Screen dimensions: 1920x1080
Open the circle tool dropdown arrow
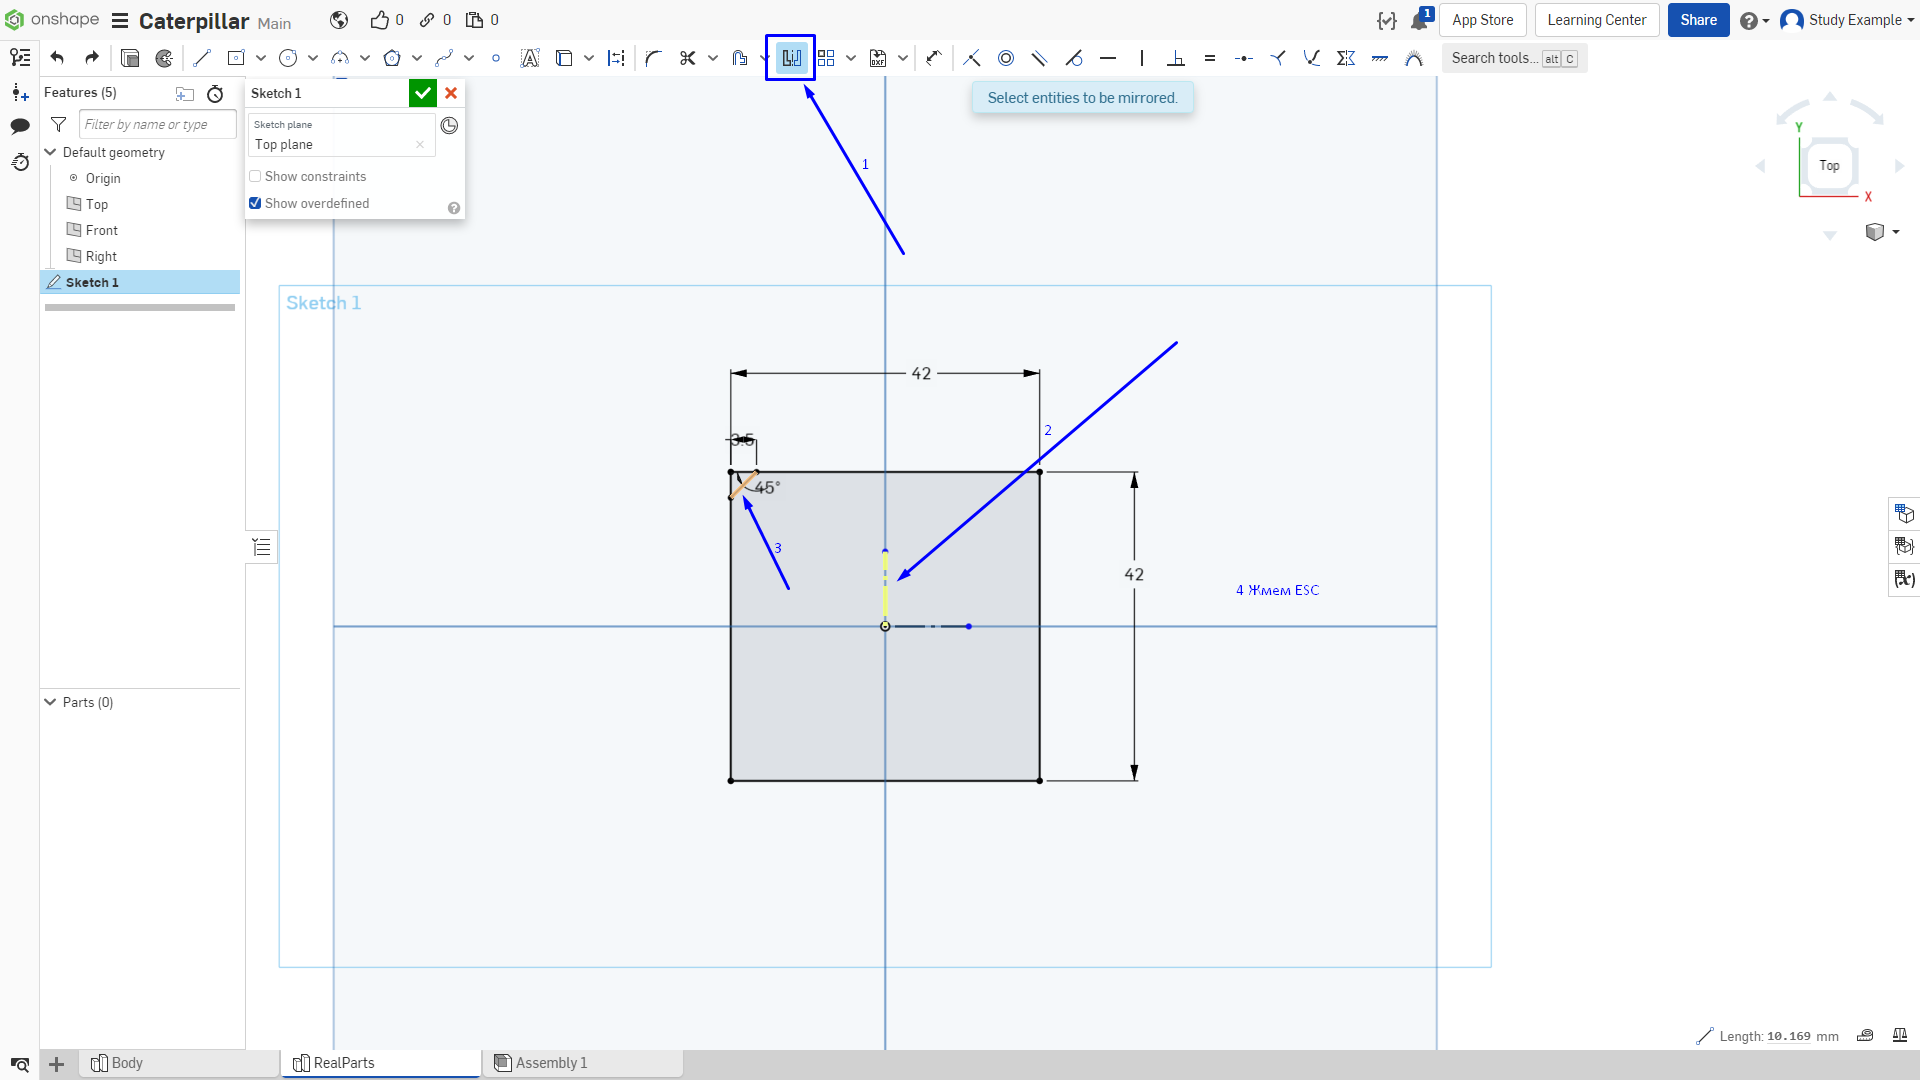(313, 58)
